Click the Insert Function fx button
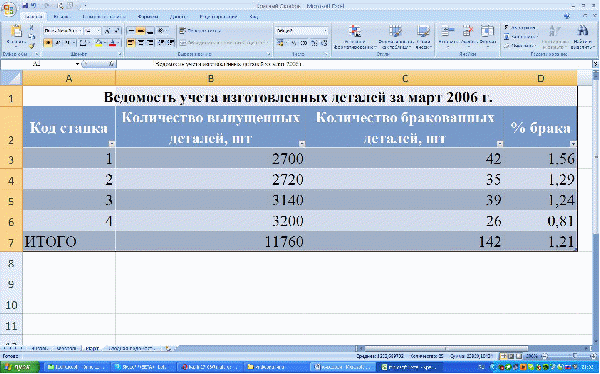 point(111,64)
